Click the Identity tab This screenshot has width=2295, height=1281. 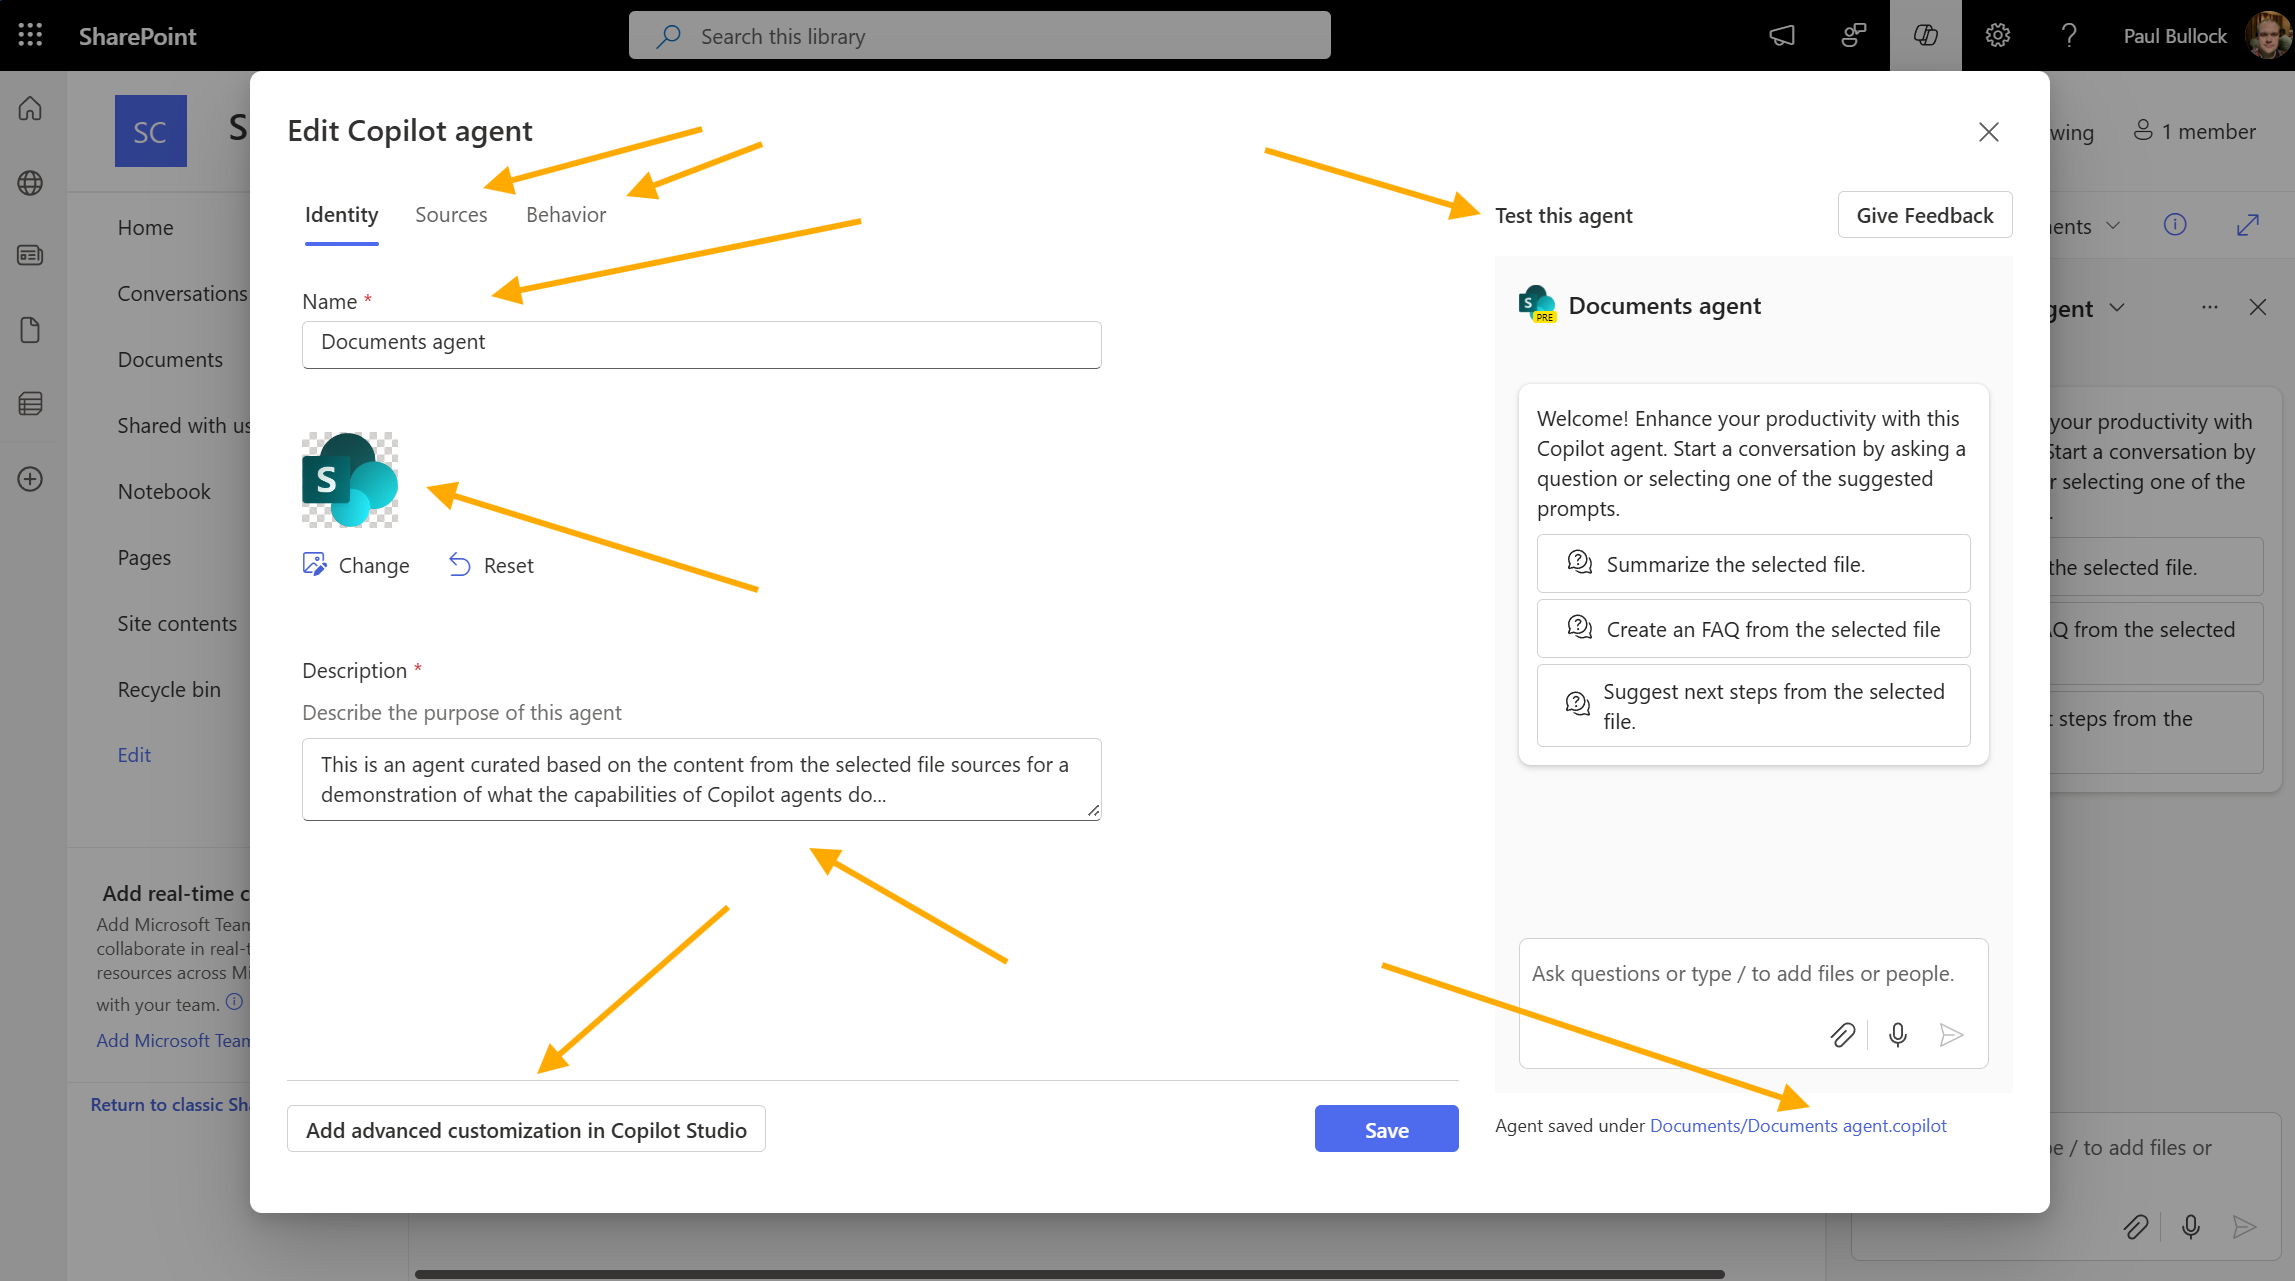point(340,214)
